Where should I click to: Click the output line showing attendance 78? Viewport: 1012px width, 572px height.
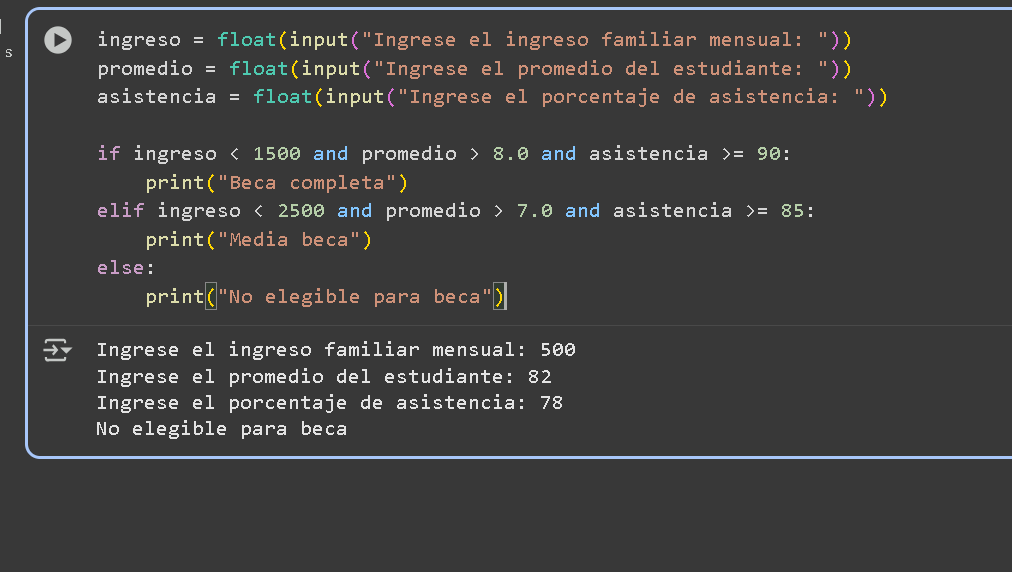[x=329, y=403]
